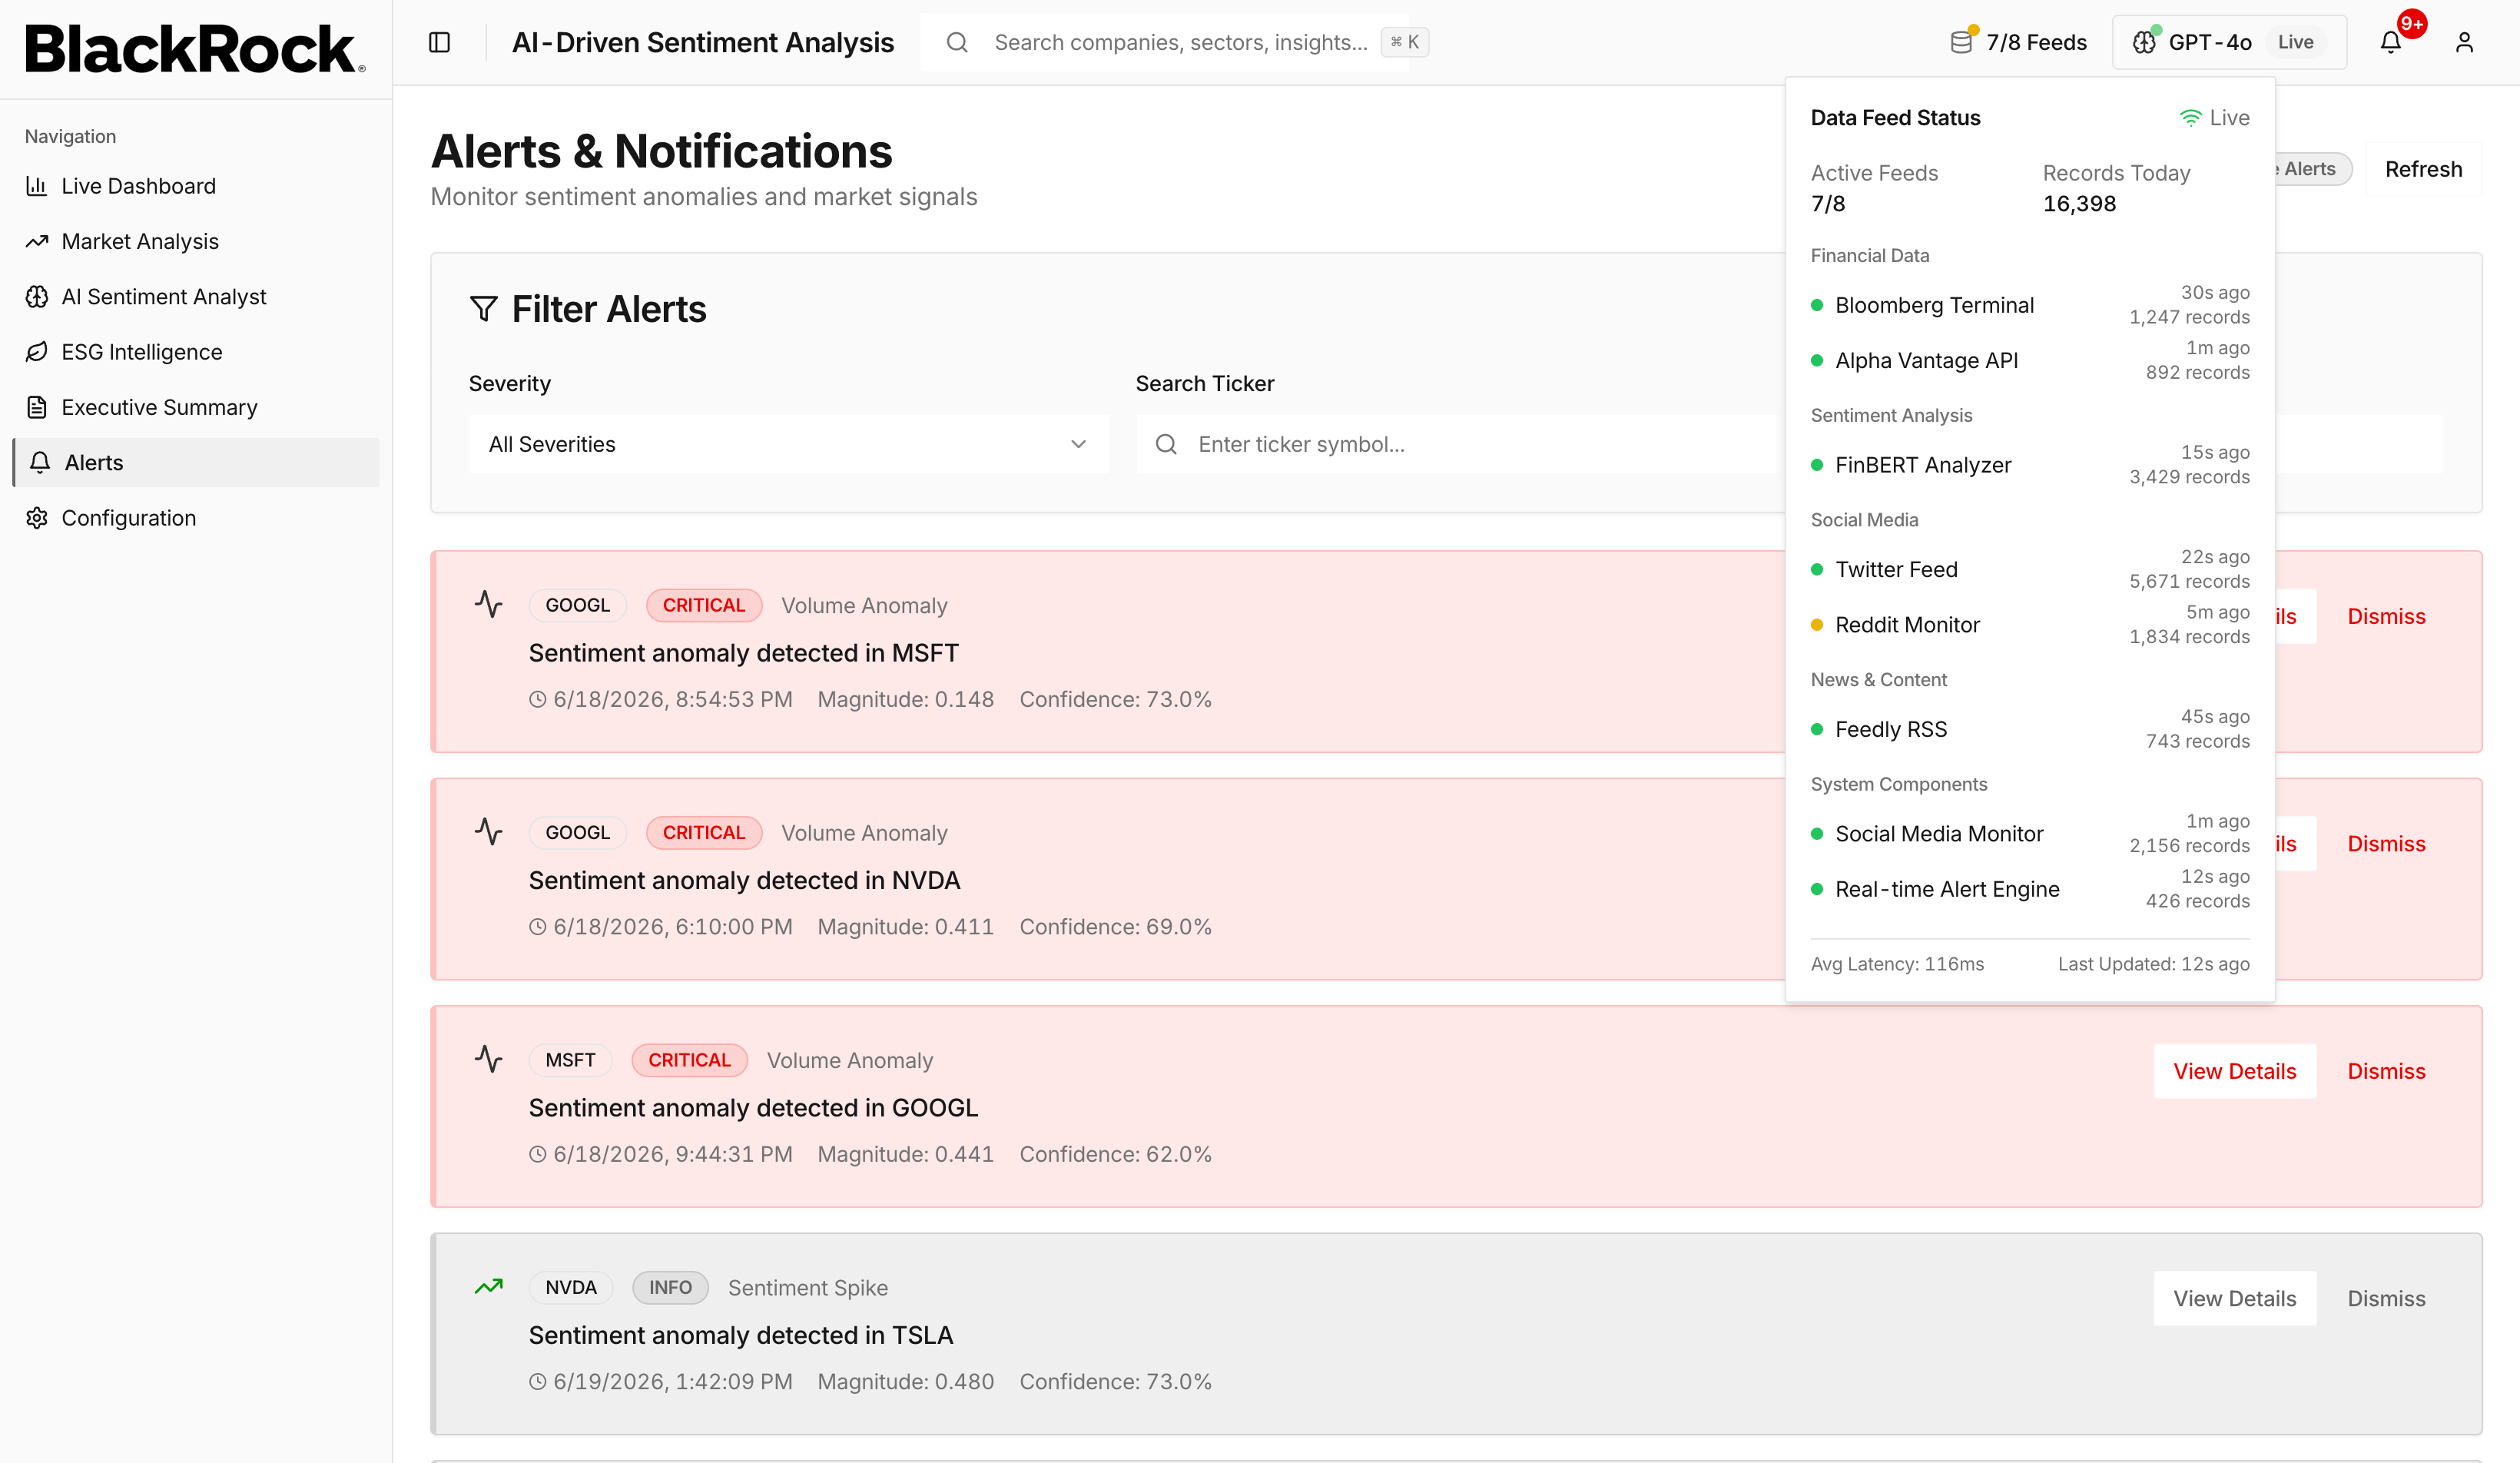
Task: Open the All Severities dropdown
Action: point(789,444)
